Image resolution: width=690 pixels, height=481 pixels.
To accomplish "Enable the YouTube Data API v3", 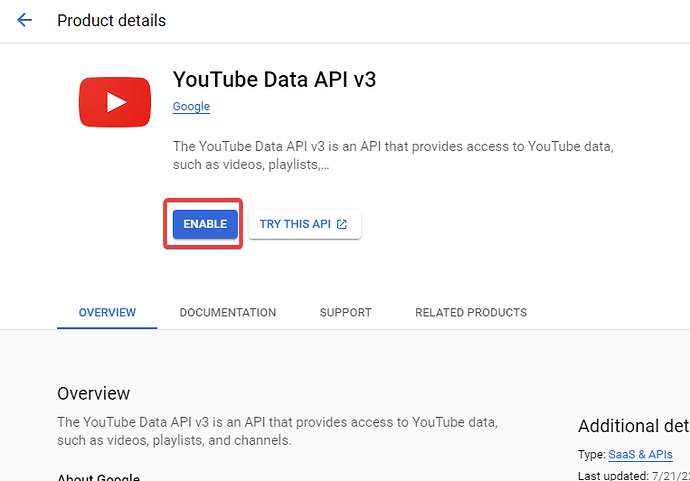I will point(205,224).
